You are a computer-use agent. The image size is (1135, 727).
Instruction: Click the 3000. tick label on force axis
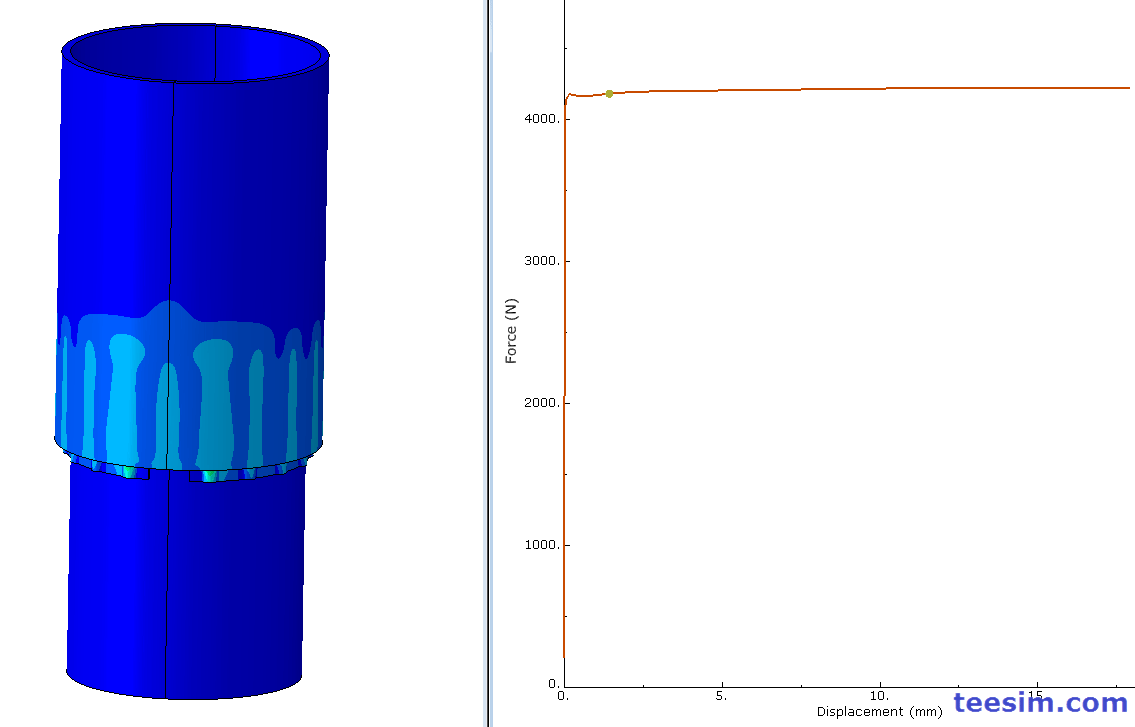click(x=543, y=261)
